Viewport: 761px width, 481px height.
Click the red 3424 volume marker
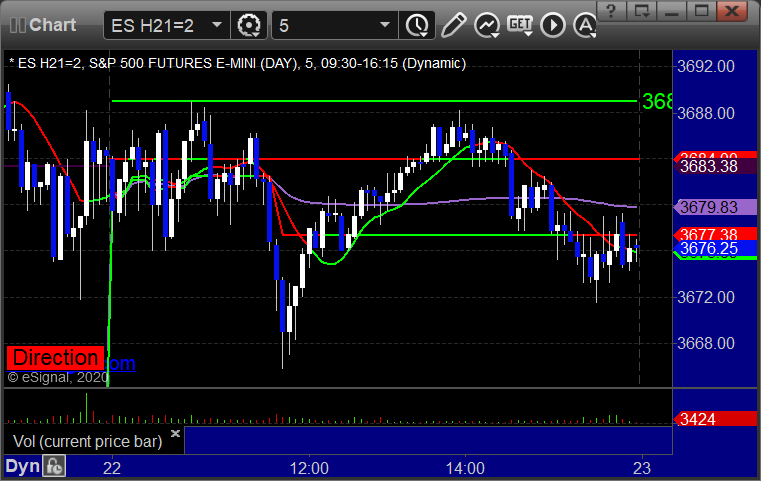point(715,419)
